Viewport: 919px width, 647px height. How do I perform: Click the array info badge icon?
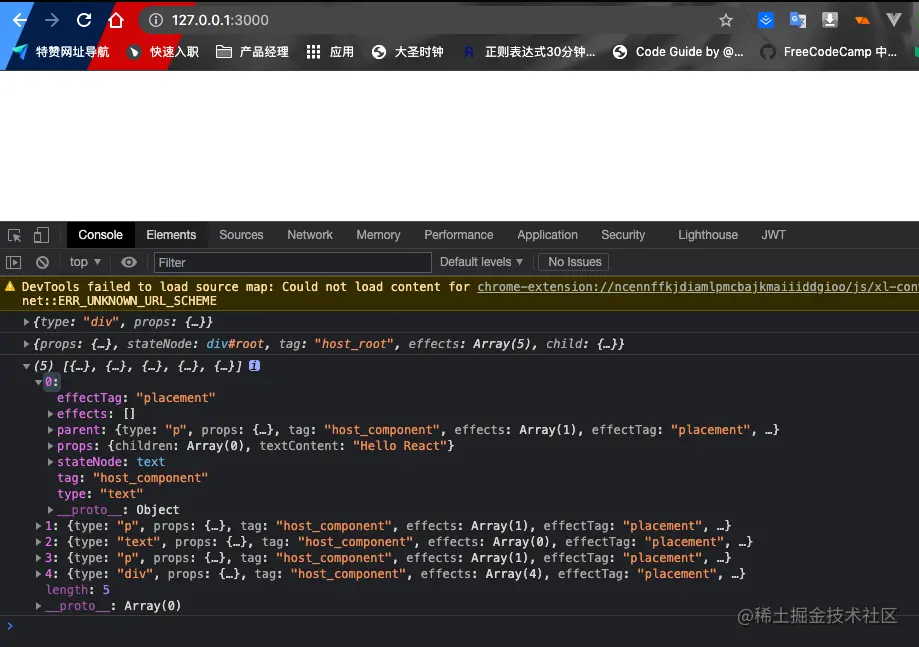[254, 366]
